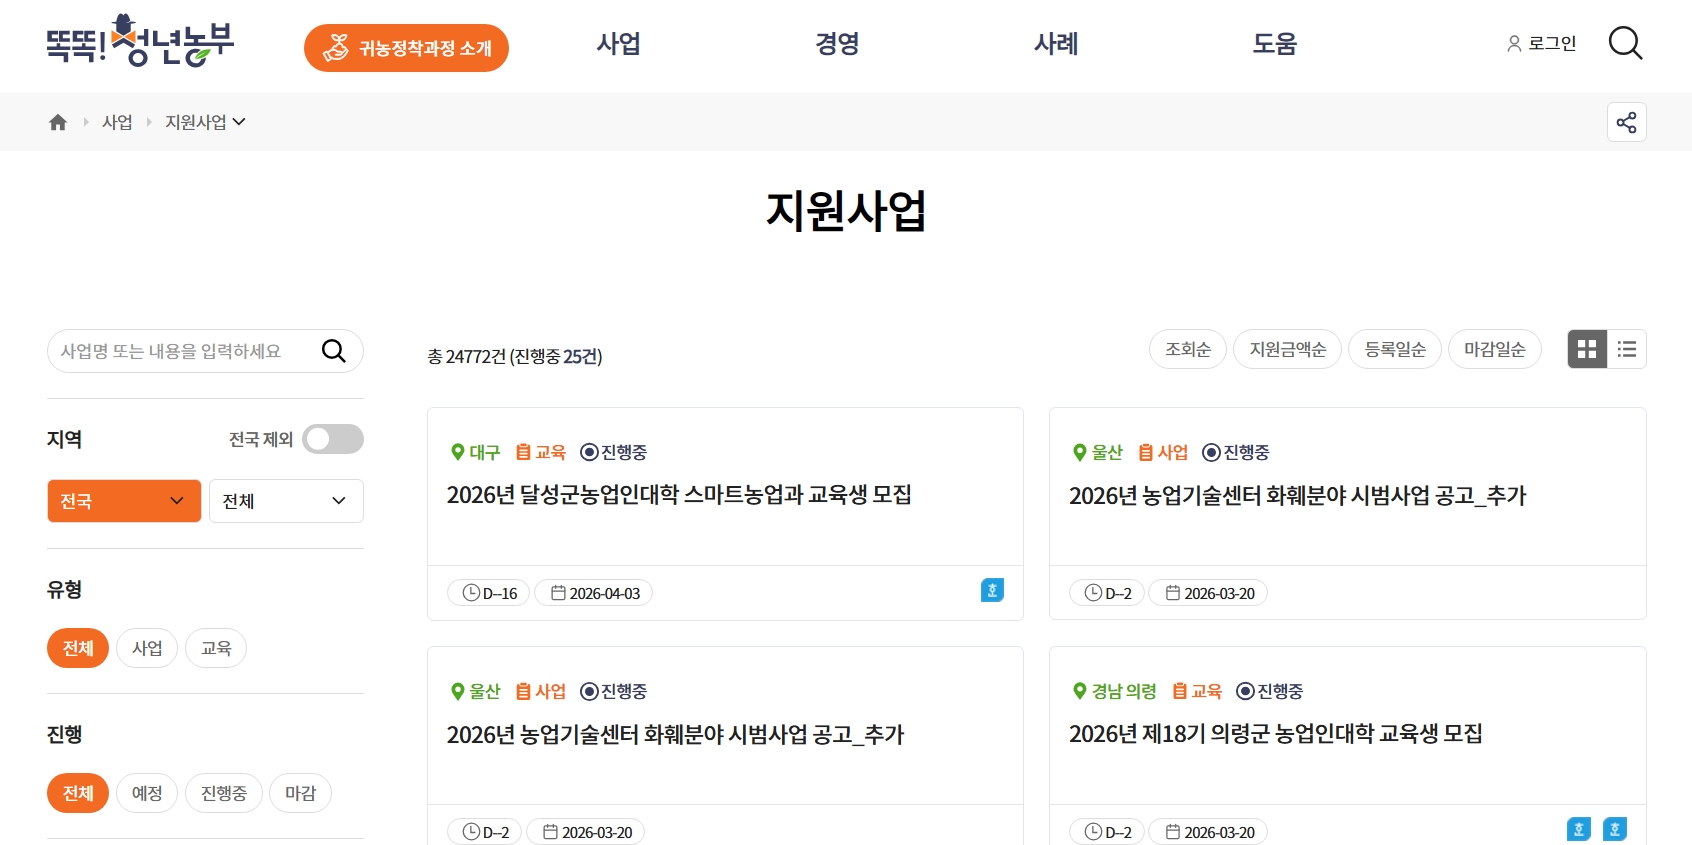The width and height of the screenshot is (1692, 845).
Task: Switch to grid view icon
Action: 1587,349
